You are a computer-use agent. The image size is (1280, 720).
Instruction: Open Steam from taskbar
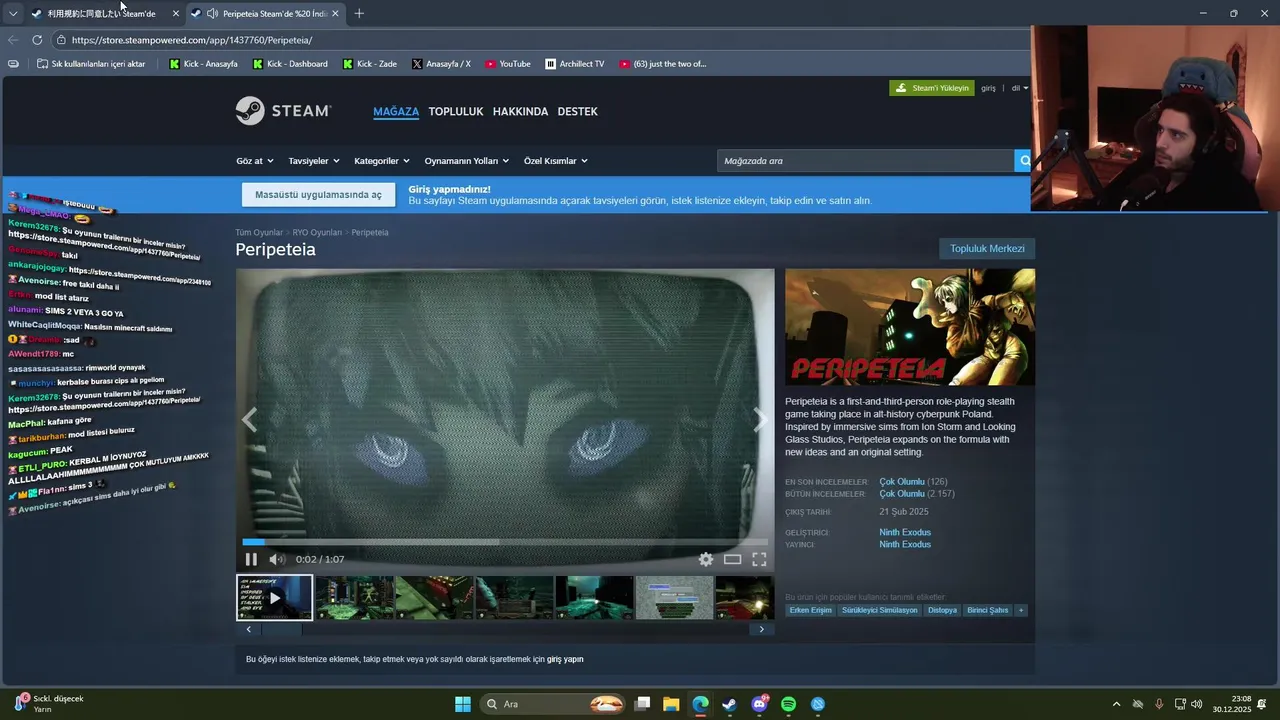point(730,704)
